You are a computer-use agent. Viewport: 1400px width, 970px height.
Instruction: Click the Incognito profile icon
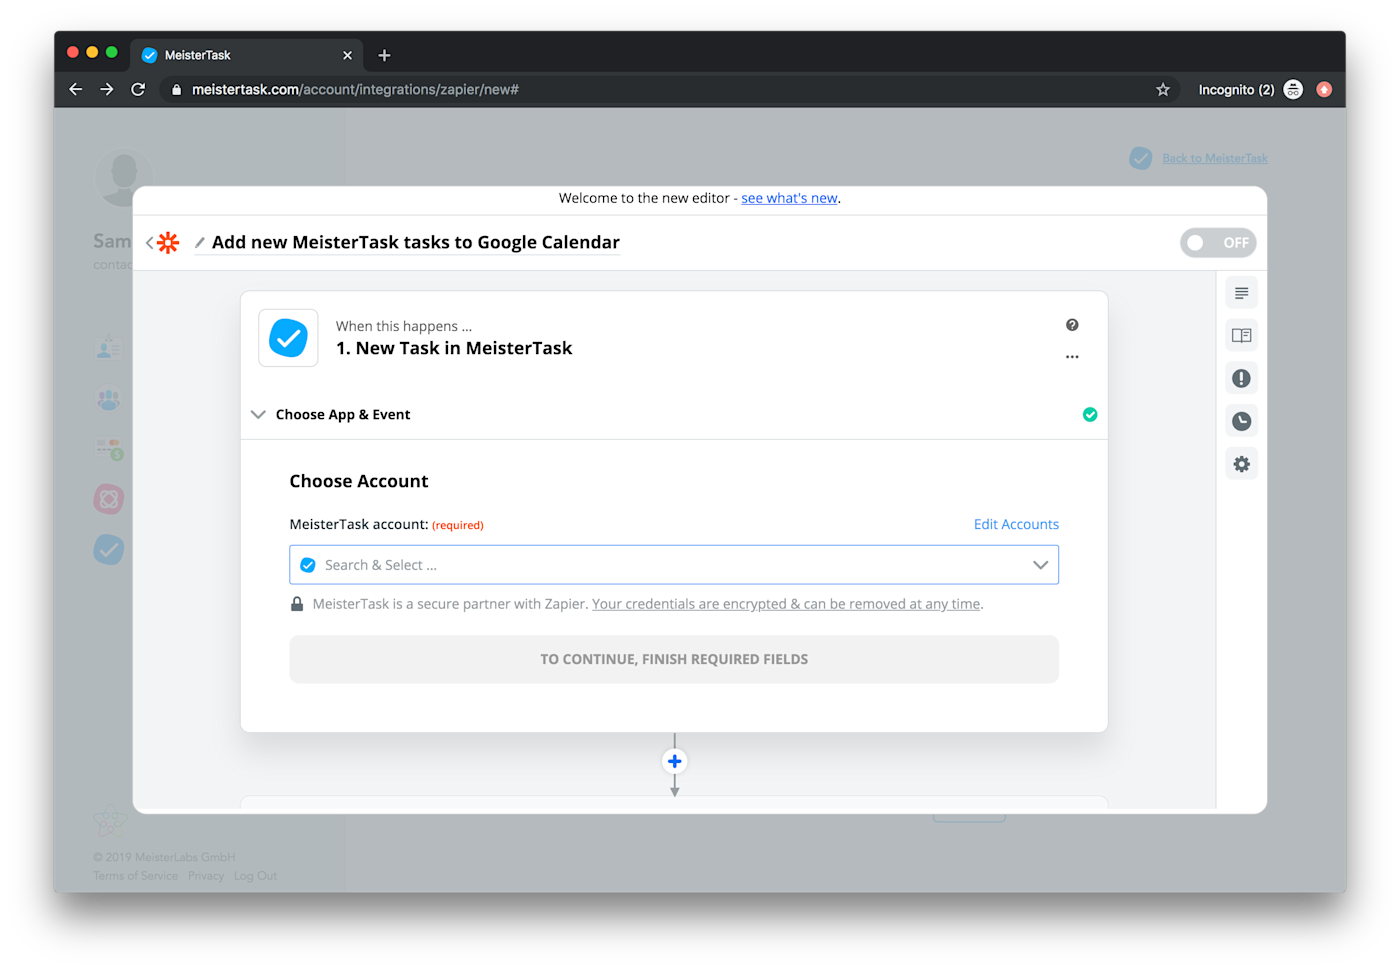[x=1293, y=90]
